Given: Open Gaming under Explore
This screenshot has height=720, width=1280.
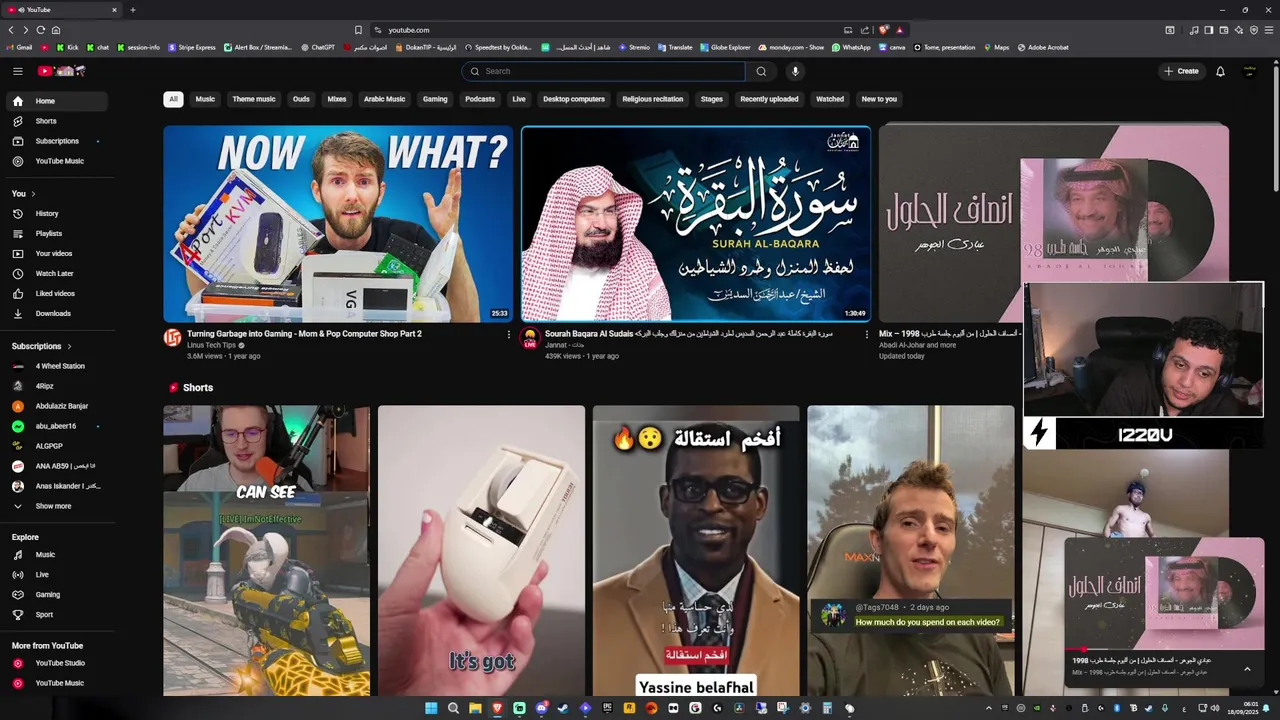Looking at the screenshot, I should (x=58, y=594).
